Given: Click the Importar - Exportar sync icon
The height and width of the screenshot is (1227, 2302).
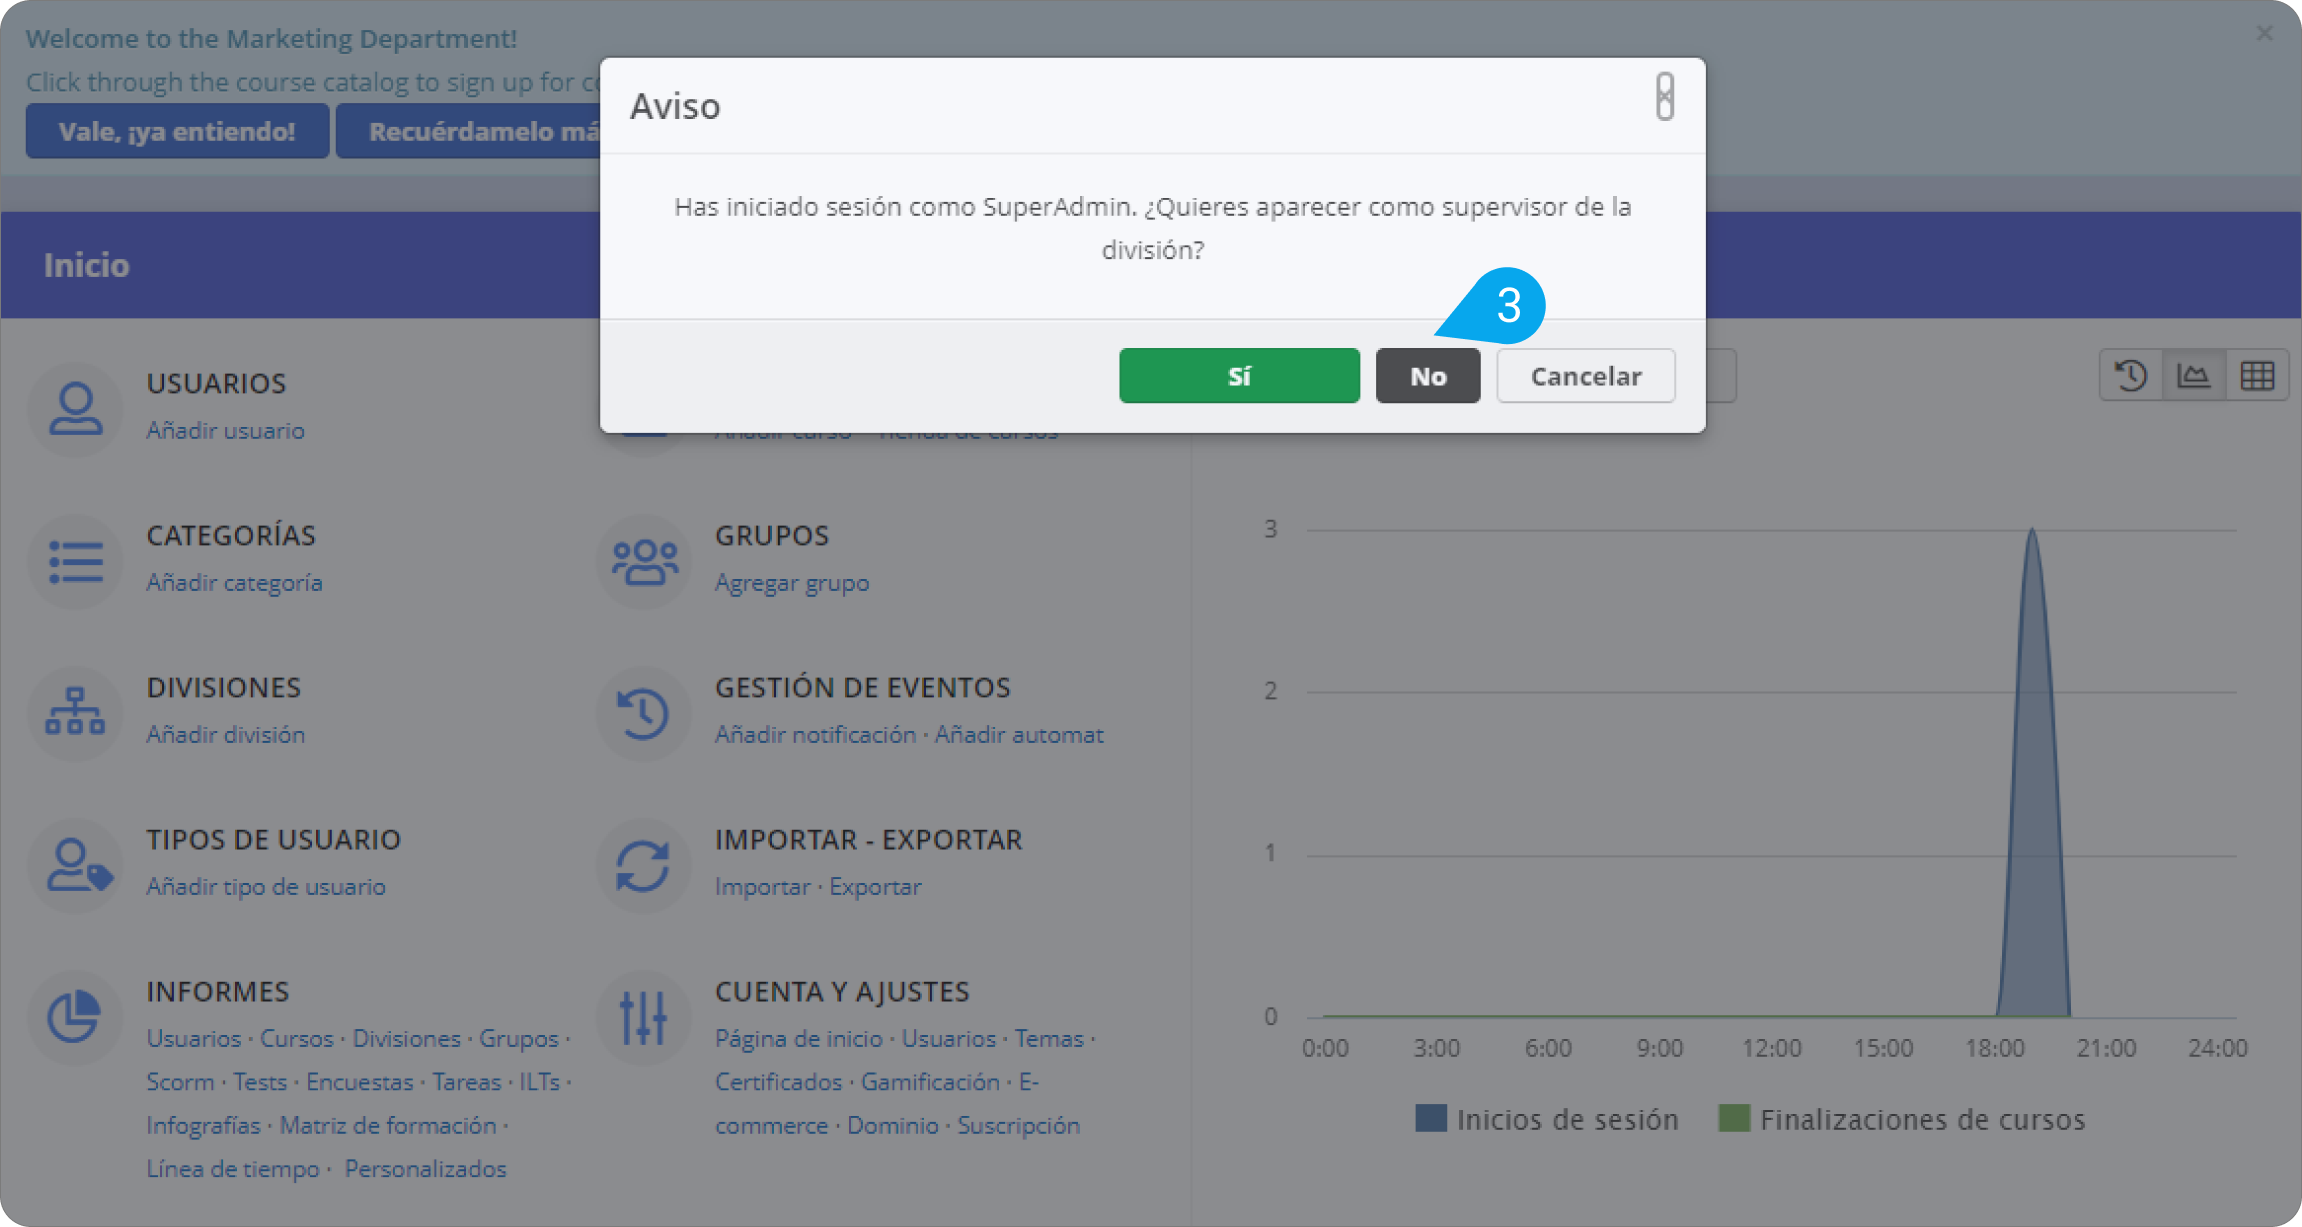Looking at the screenshot, I should (644, 865).
